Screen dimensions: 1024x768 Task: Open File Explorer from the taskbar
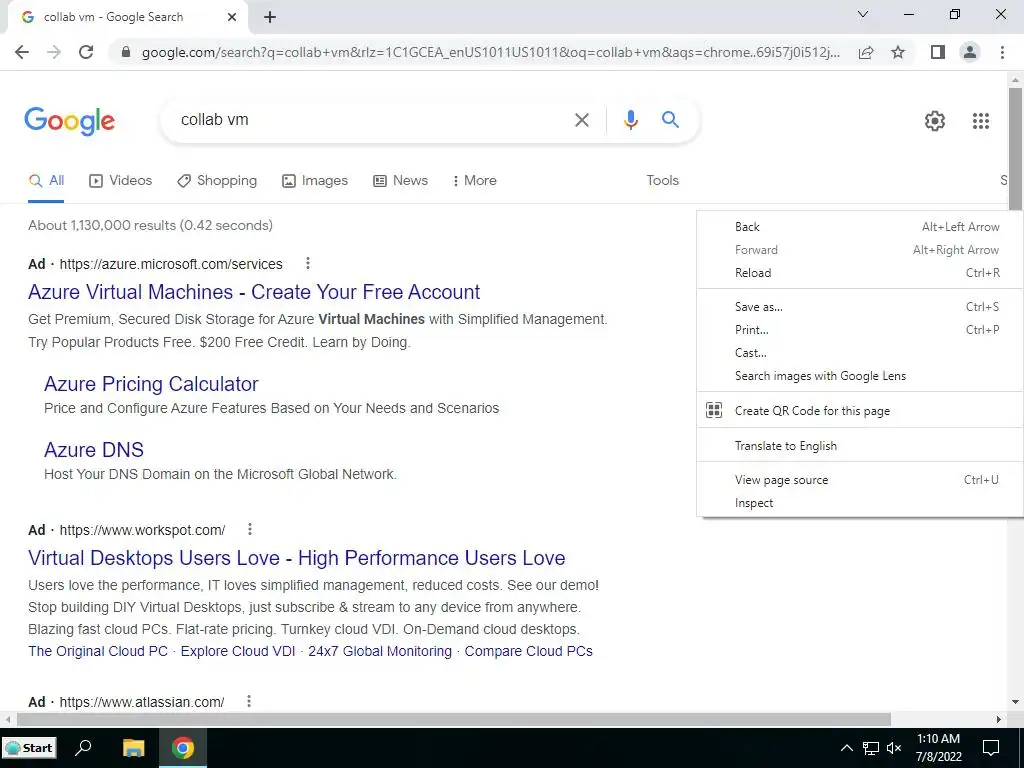click(x=133, y=748)
